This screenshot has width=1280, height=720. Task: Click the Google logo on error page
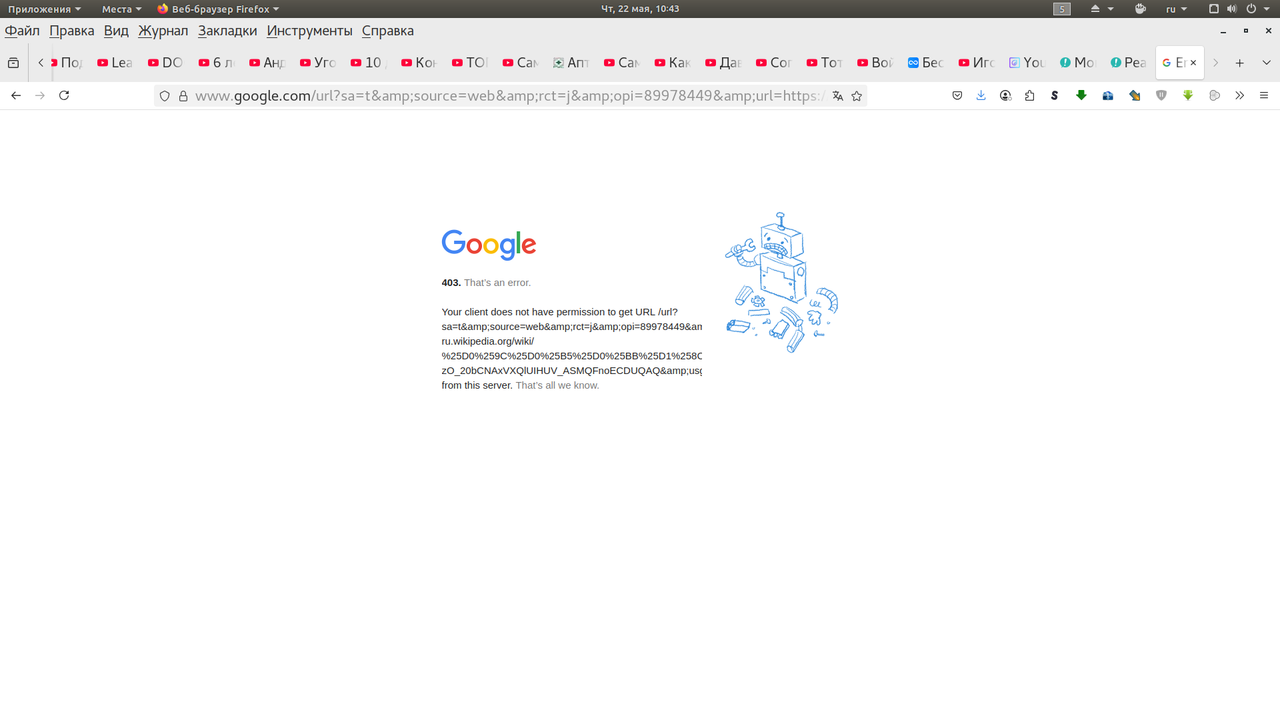pos(489,245)
